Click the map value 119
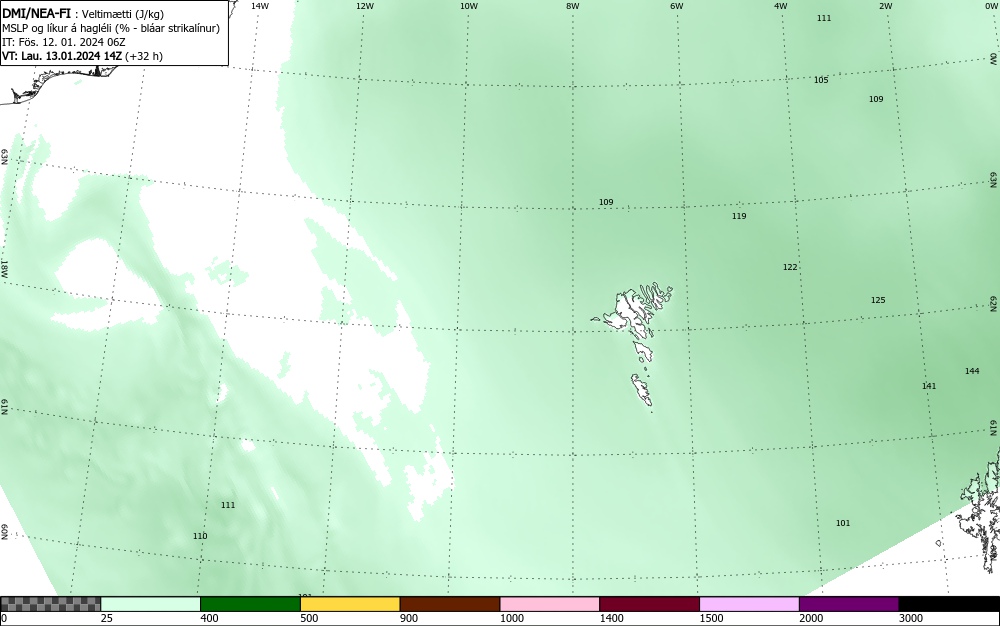Image resolution: width=1000 pixels, height=626 pixels. point(739,216)
